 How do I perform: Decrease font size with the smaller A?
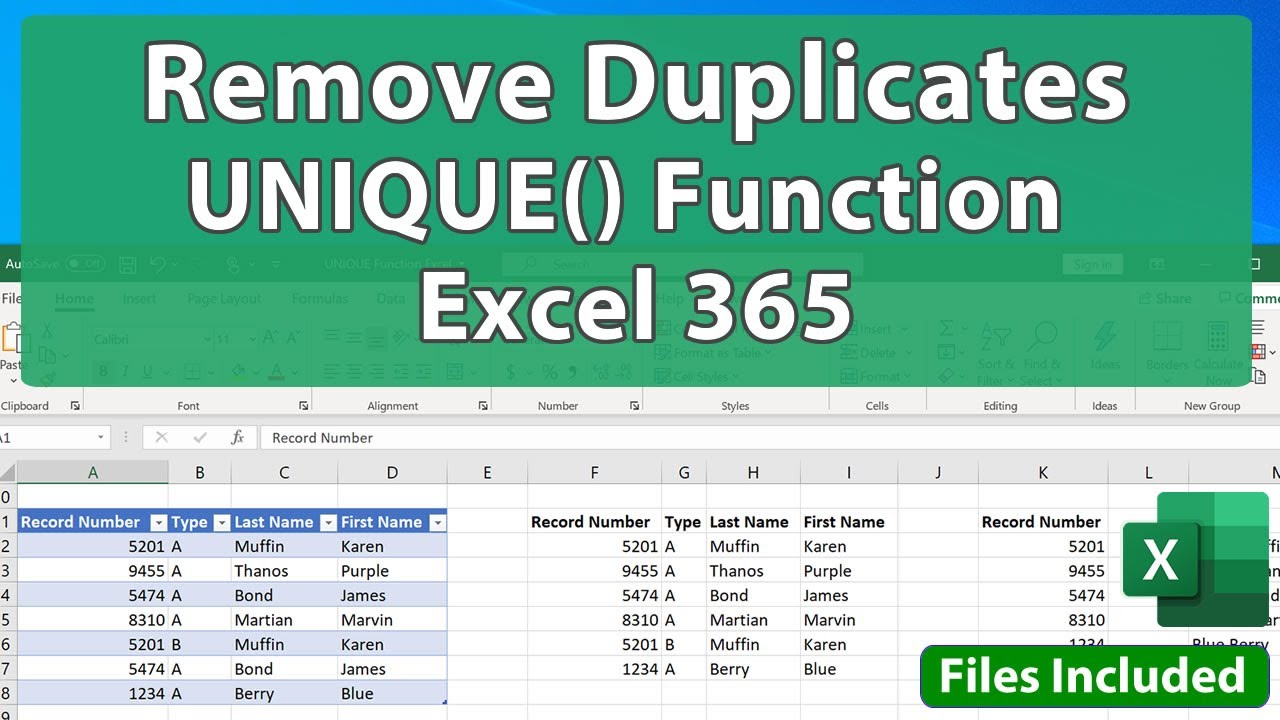tap(293, 339)
